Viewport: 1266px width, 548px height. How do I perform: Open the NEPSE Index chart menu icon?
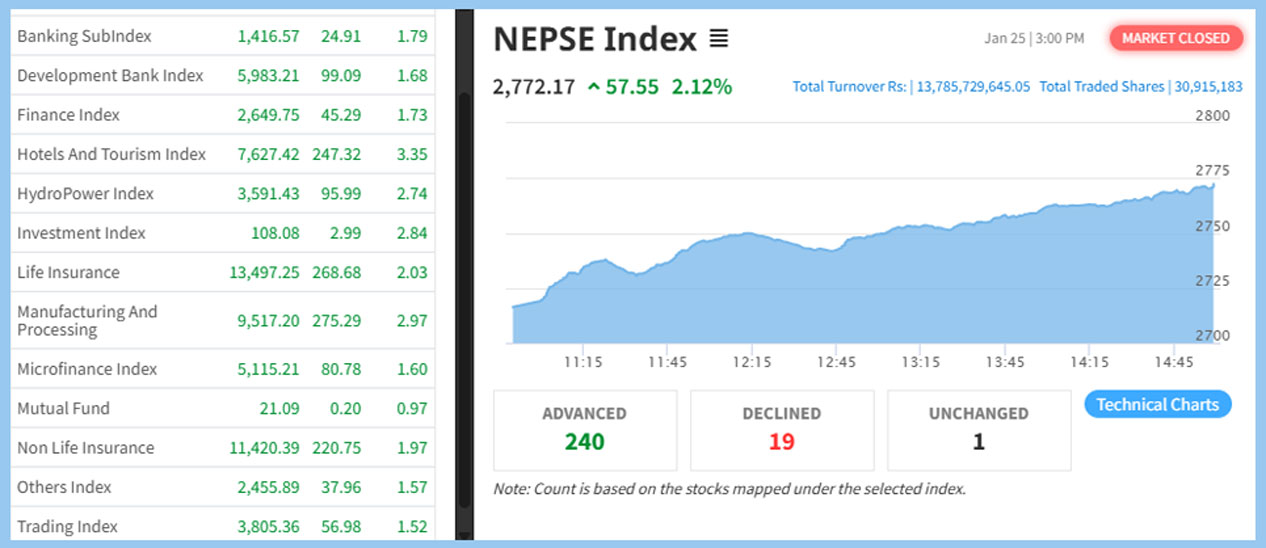(718, 39)
